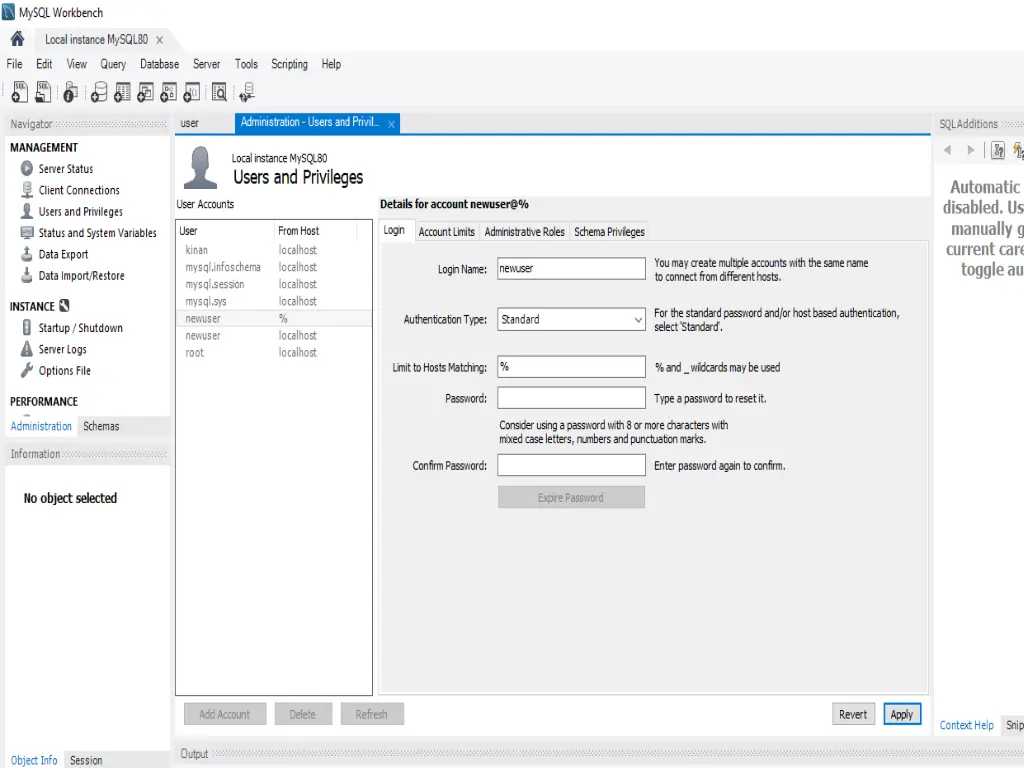1024x768 pixels.
Task: Create a new SQL tab icon
Action: point(20,92)
